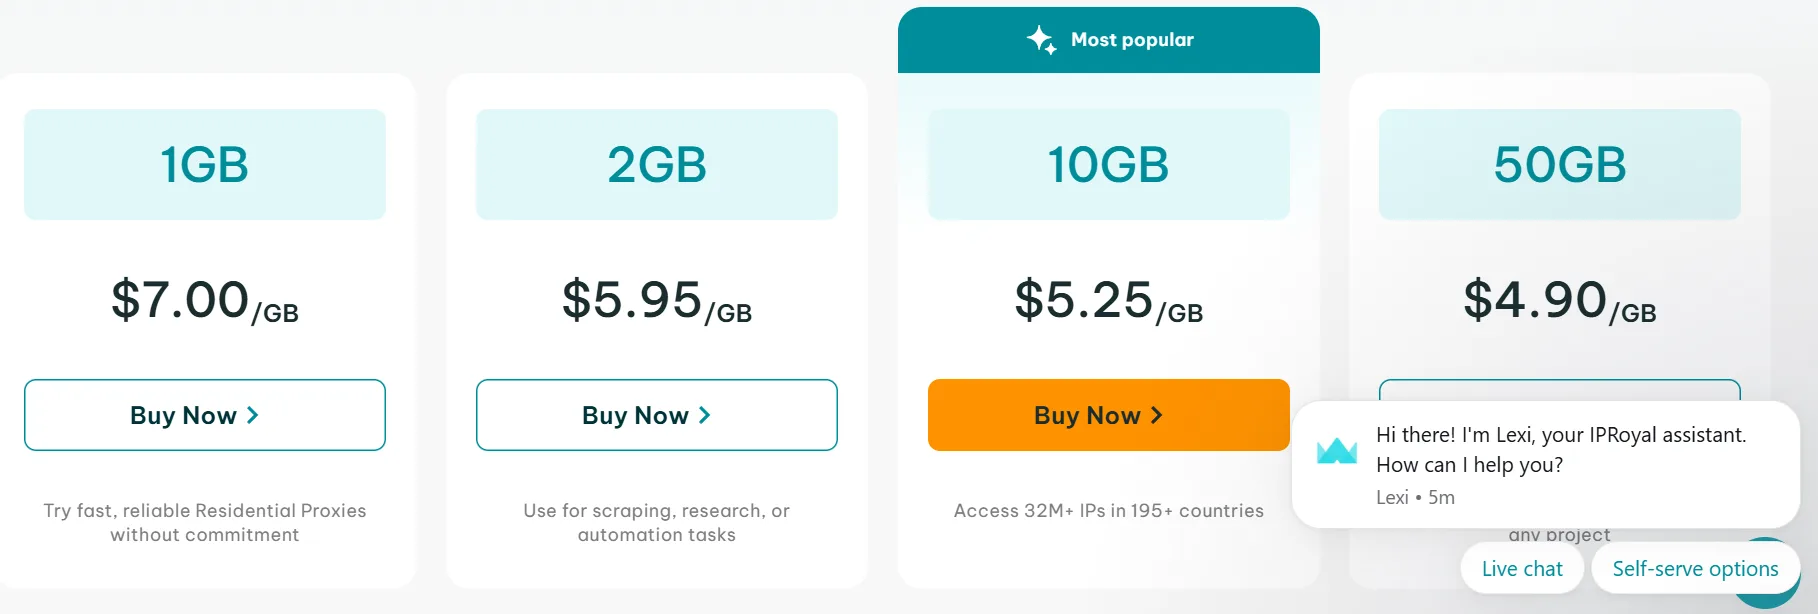Viewport: 1818px width, 614px height.
Task: Click Buy Now for the 1GB plan
Action: pos(204,414)
